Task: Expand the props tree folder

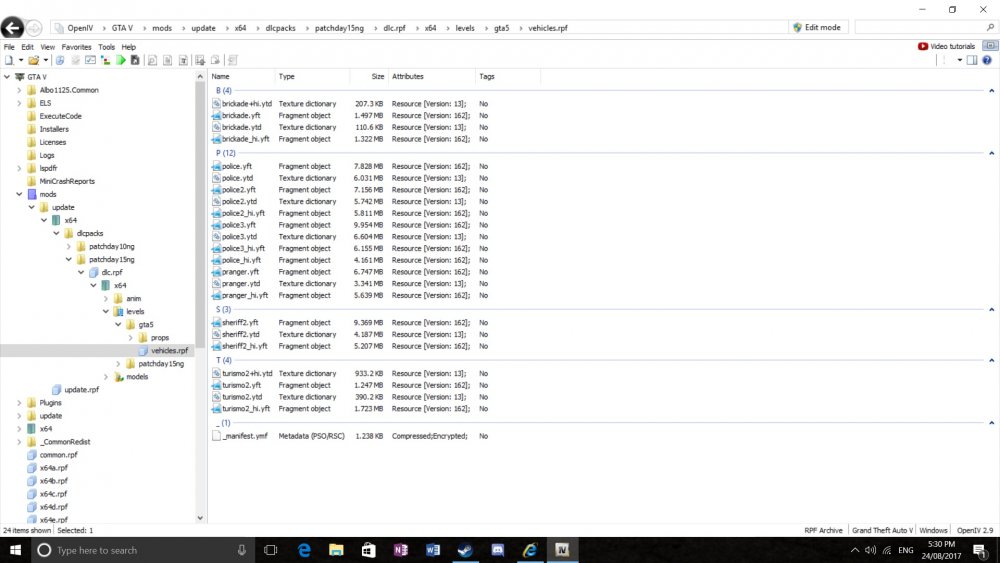Action: (131, 337)
